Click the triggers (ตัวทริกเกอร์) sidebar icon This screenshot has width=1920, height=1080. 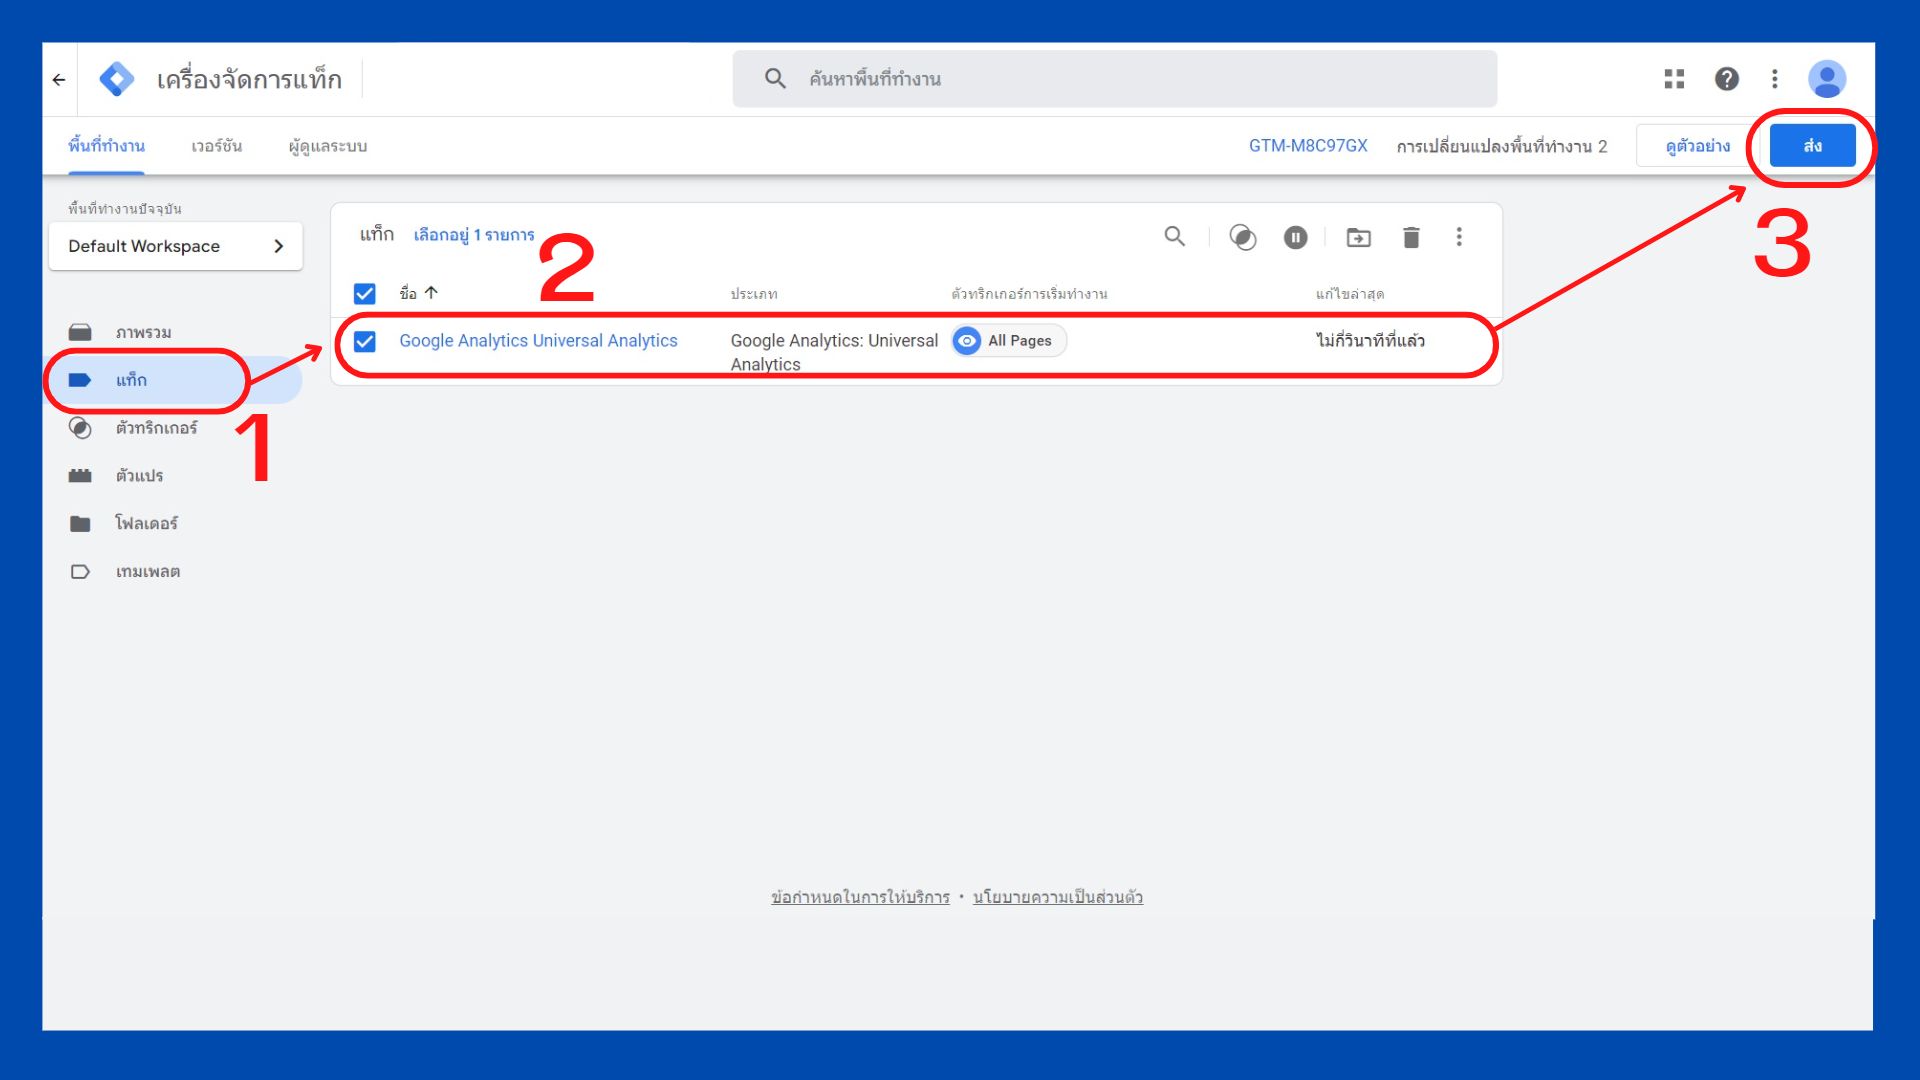tap(80, 428)
